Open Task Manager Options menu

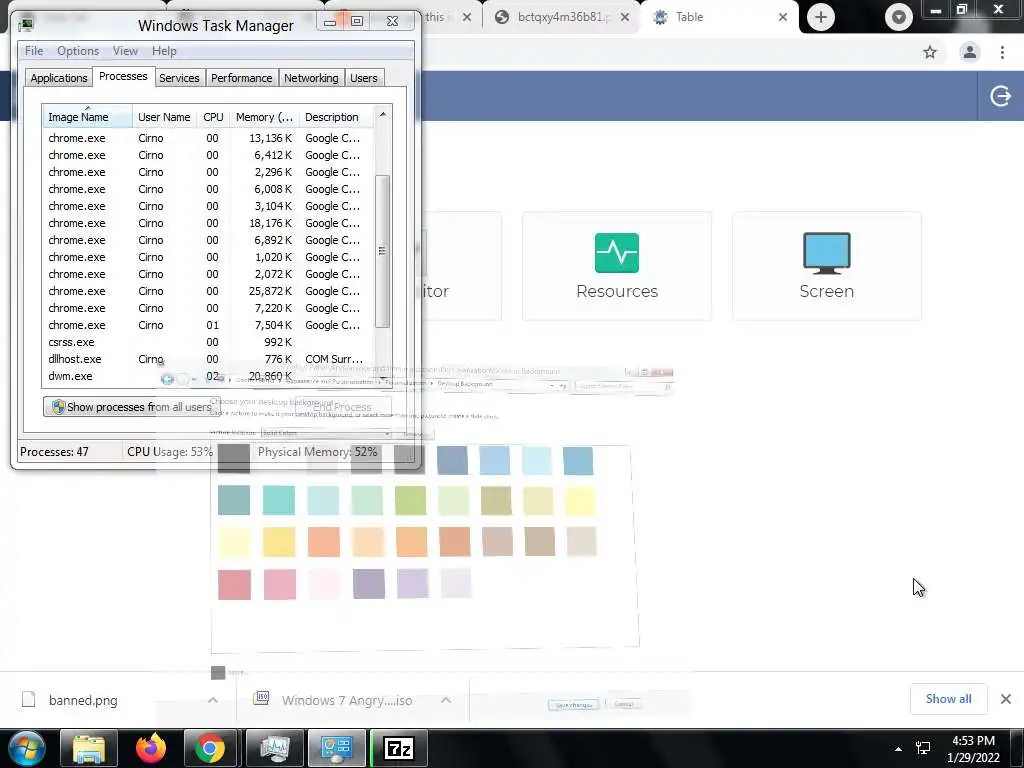coord(78,51)
